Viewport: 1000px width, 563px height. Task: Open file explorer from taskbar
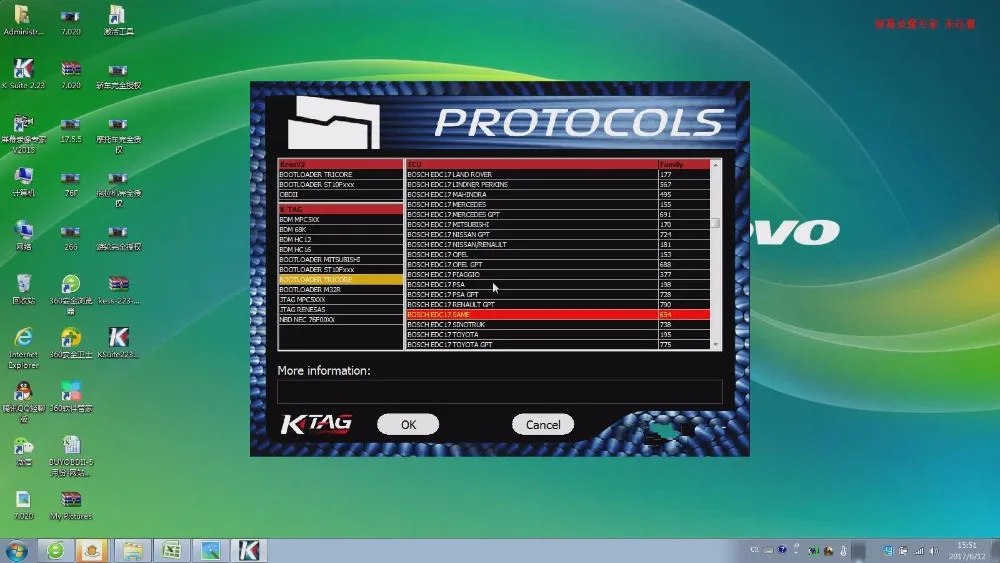coord(133,550)
